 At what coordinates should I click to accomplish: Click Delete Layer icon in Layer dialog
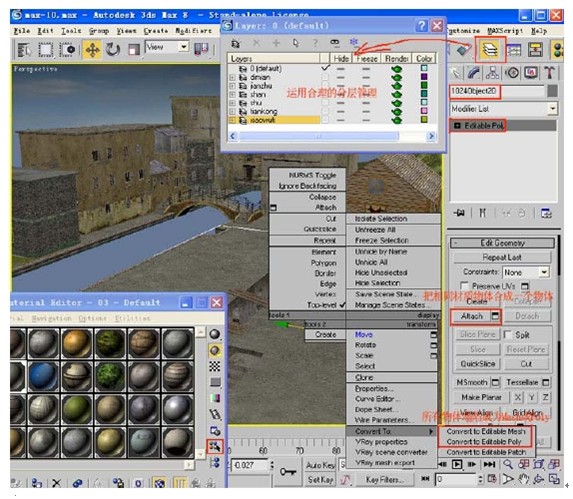(x=256, y=43)
